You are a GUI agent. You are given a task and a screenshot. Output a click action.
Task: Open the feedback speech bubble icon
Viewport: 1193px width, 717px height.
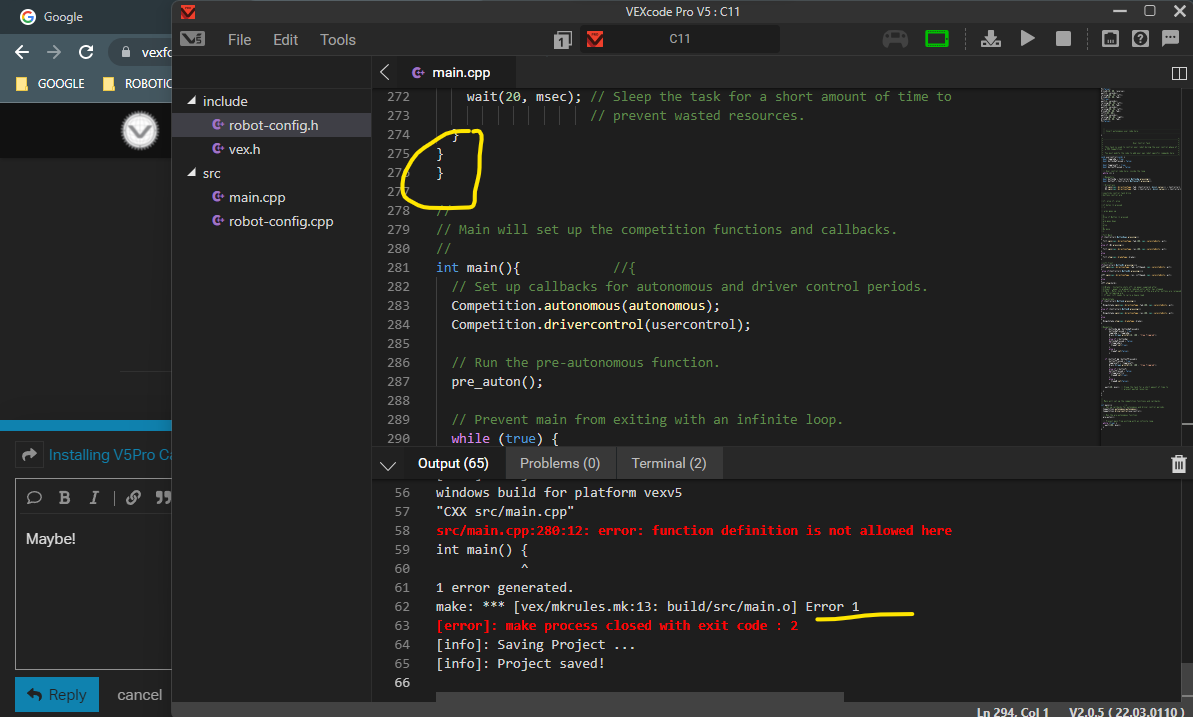[x=1170, y=39]
